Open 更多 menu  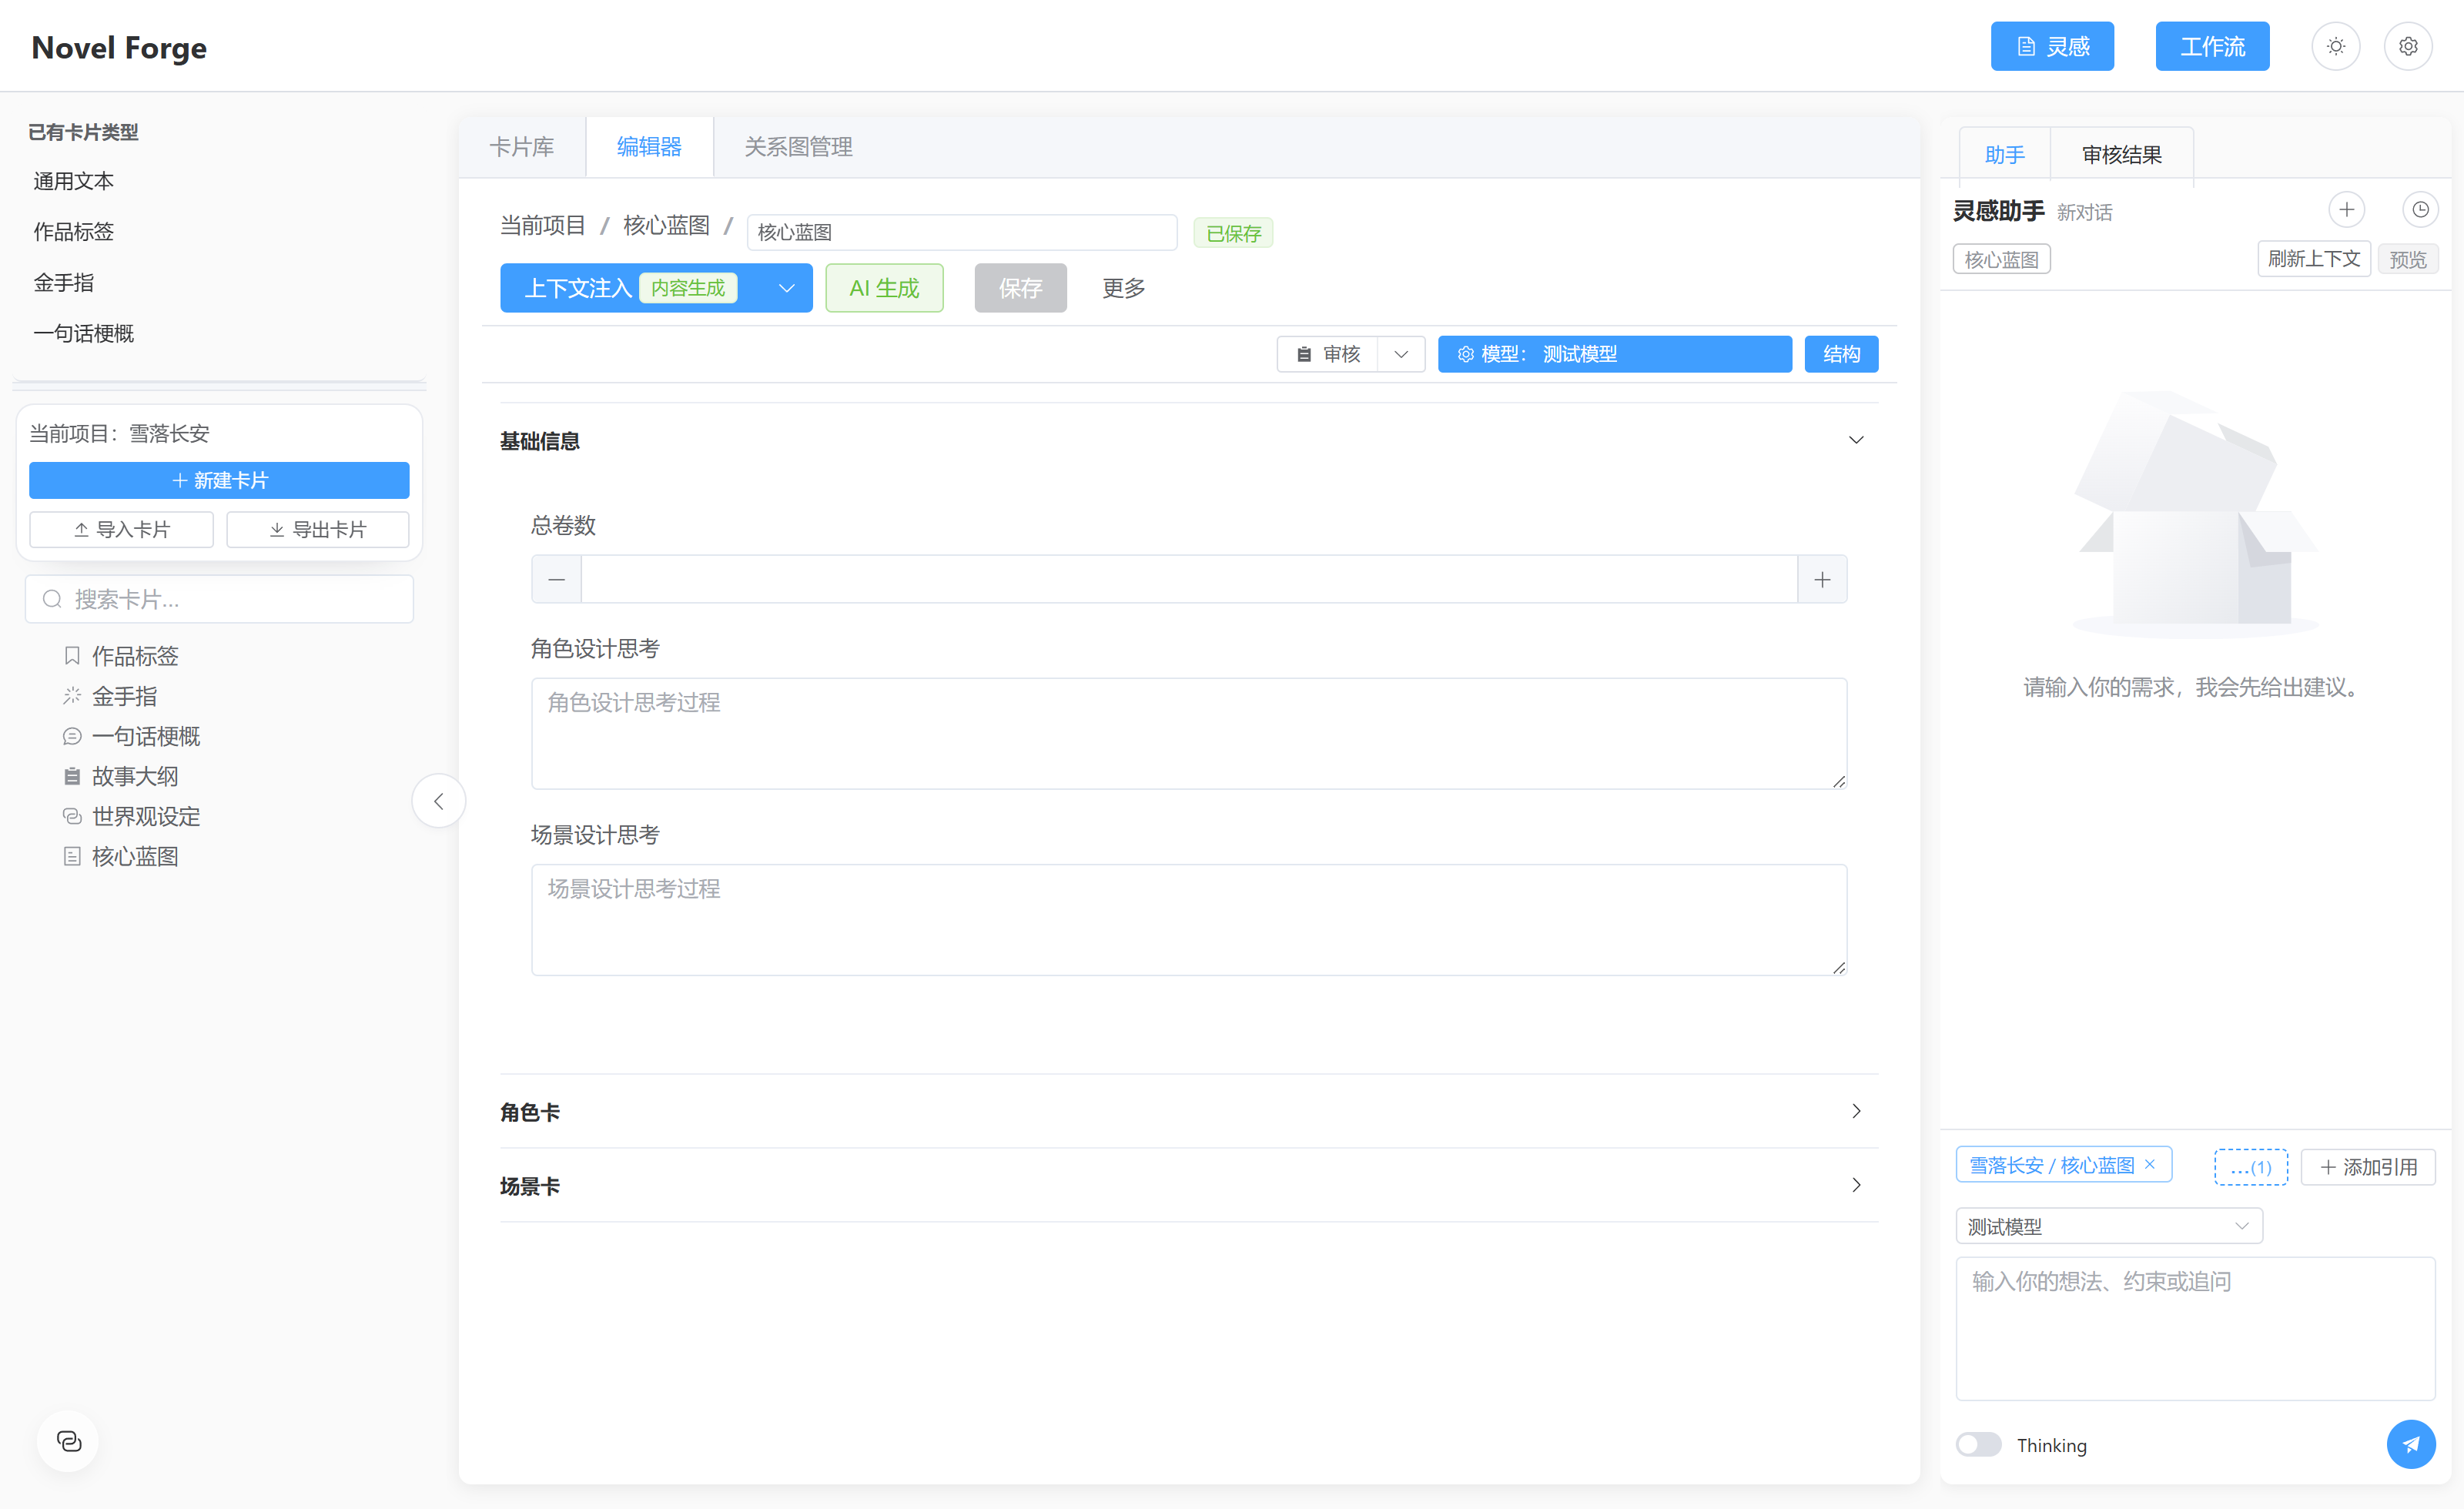pyautogui.click(x=1123, y=288)
